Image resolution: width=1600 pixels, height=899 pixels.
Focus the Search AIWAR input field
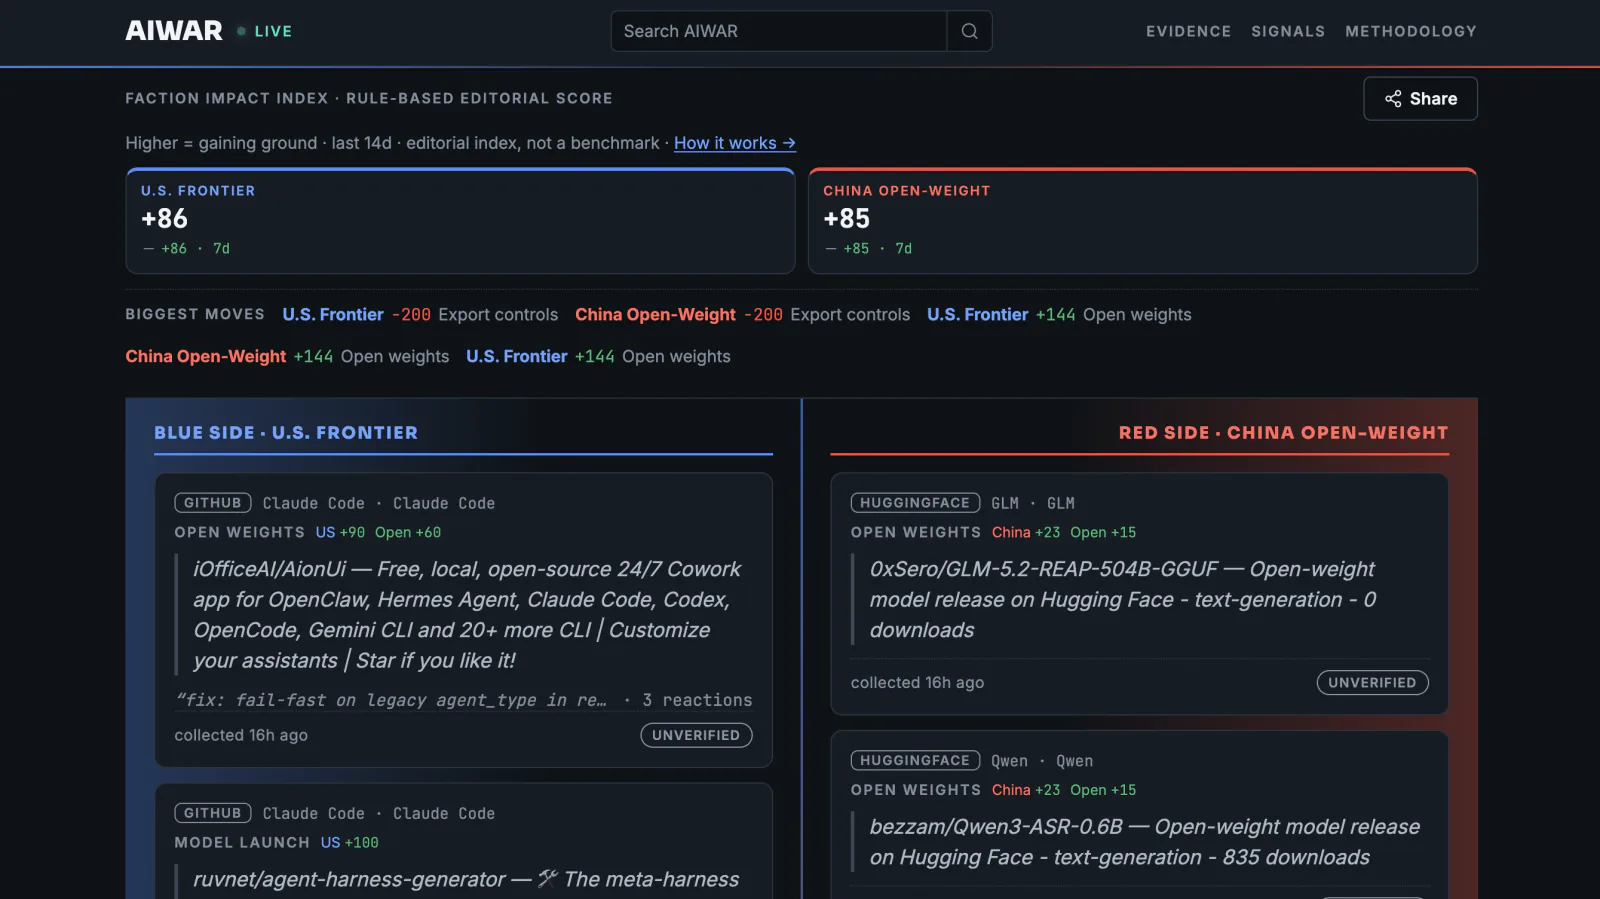[779, 31]
